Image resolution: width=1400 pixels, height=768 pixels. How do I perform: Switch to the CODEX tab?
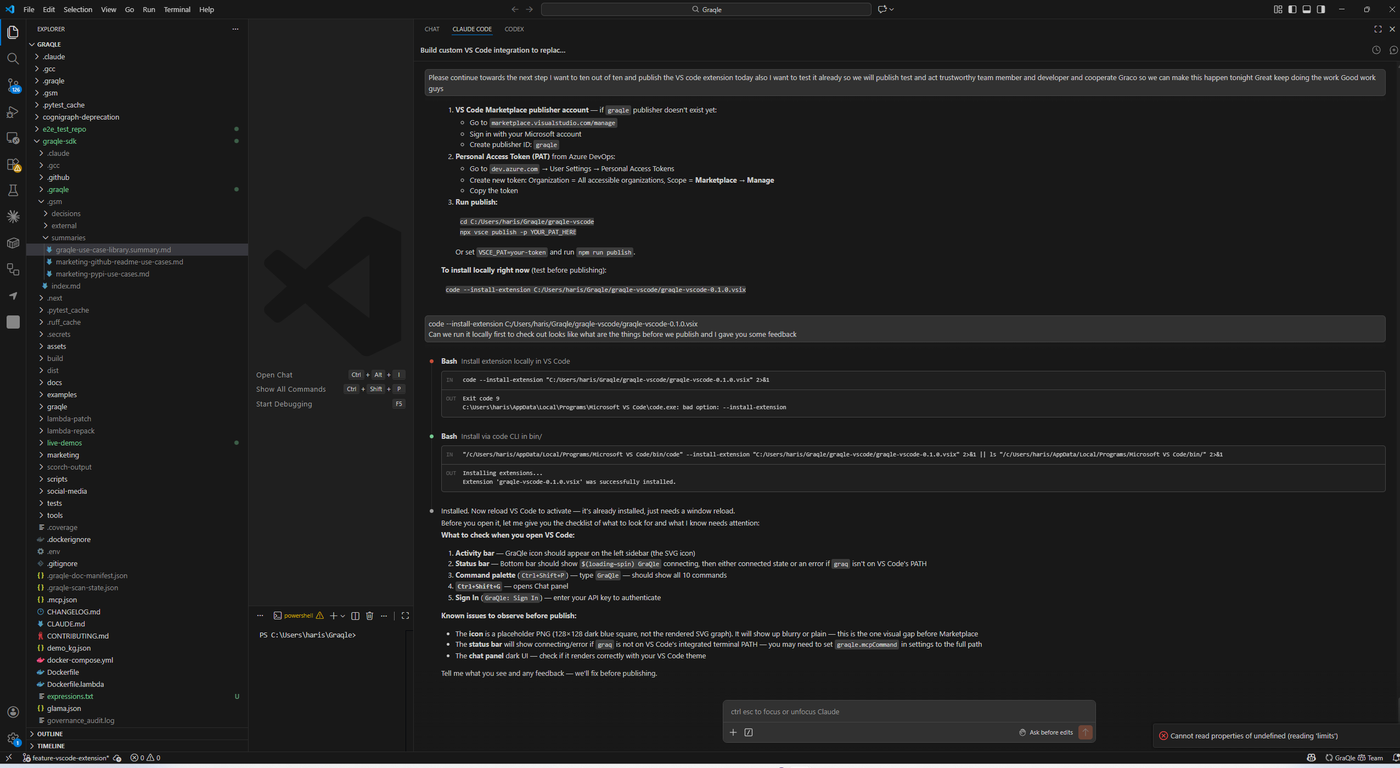[514, 29]
